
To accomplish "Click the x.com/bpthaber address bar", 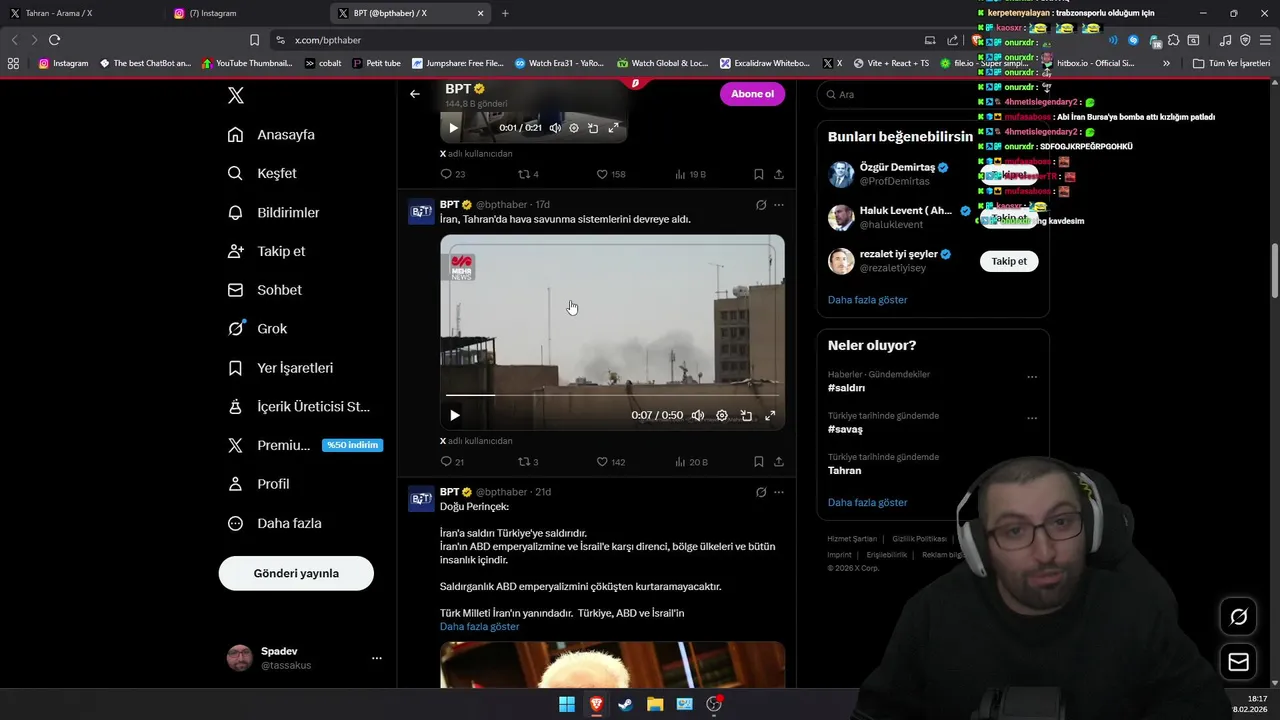I will (590, 40).
